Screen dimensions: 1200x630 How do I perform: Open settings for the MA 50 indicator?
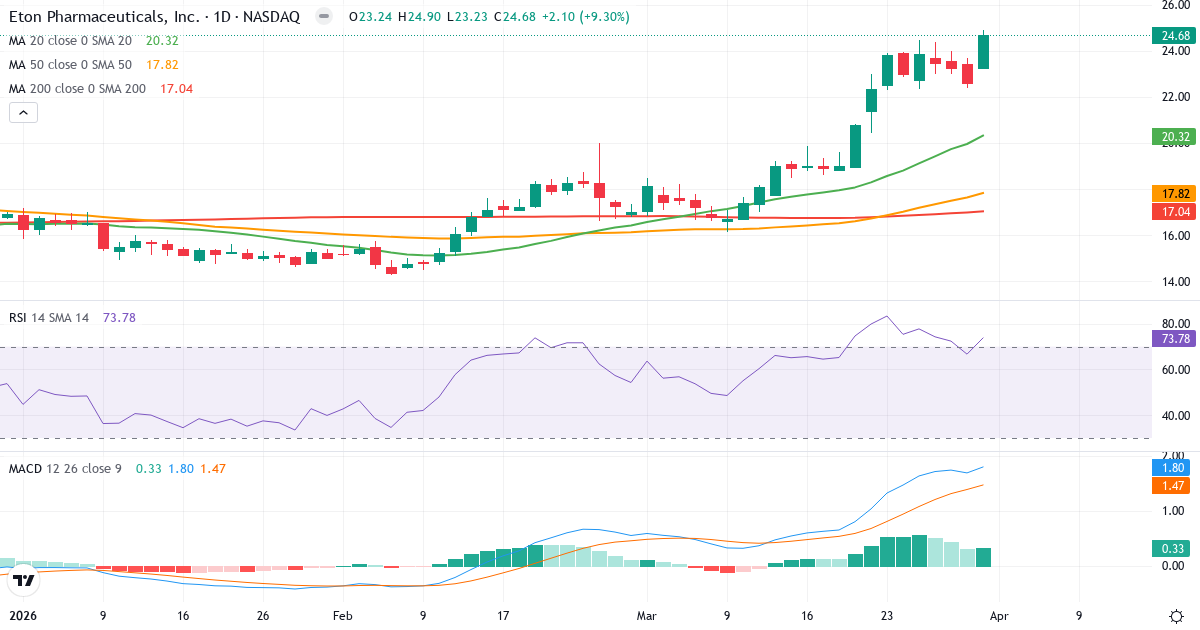tap(70, 66)
